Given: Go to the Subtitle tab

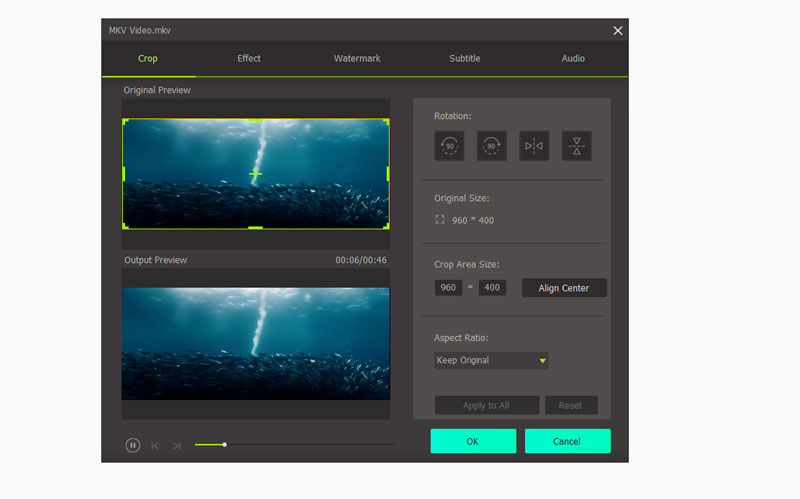Looking at the screenshot, I should (464, 59).
